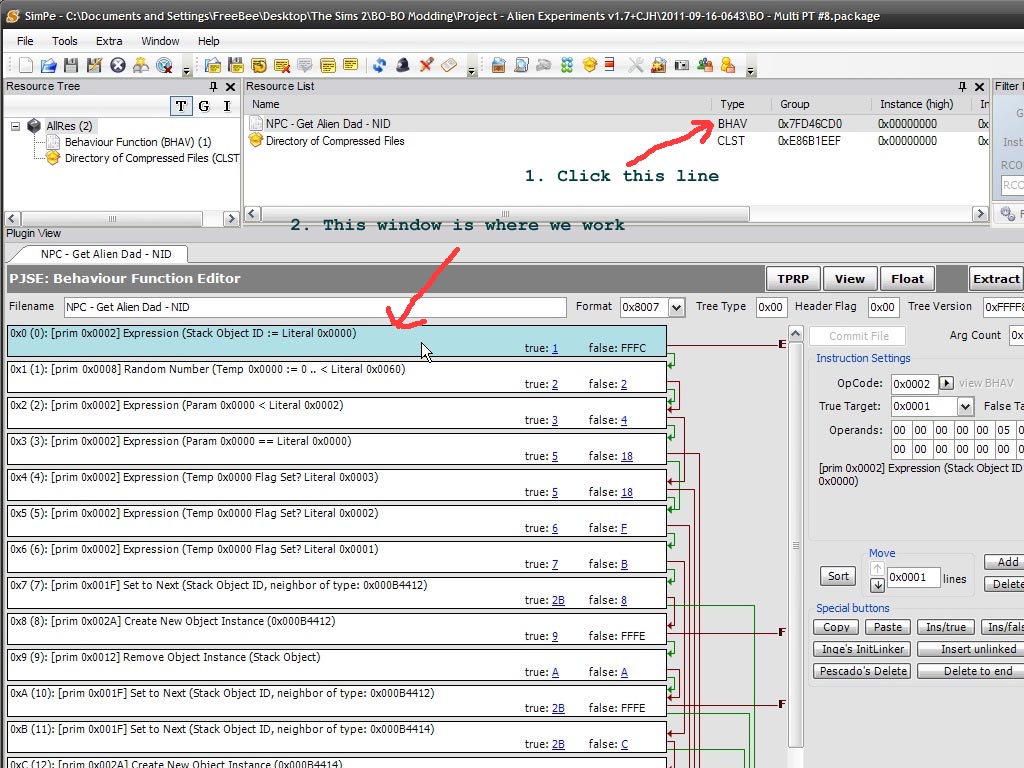The image size is (1024, 768).
Task: Click the Save package floppy disk icon
Action: point(71,66)
